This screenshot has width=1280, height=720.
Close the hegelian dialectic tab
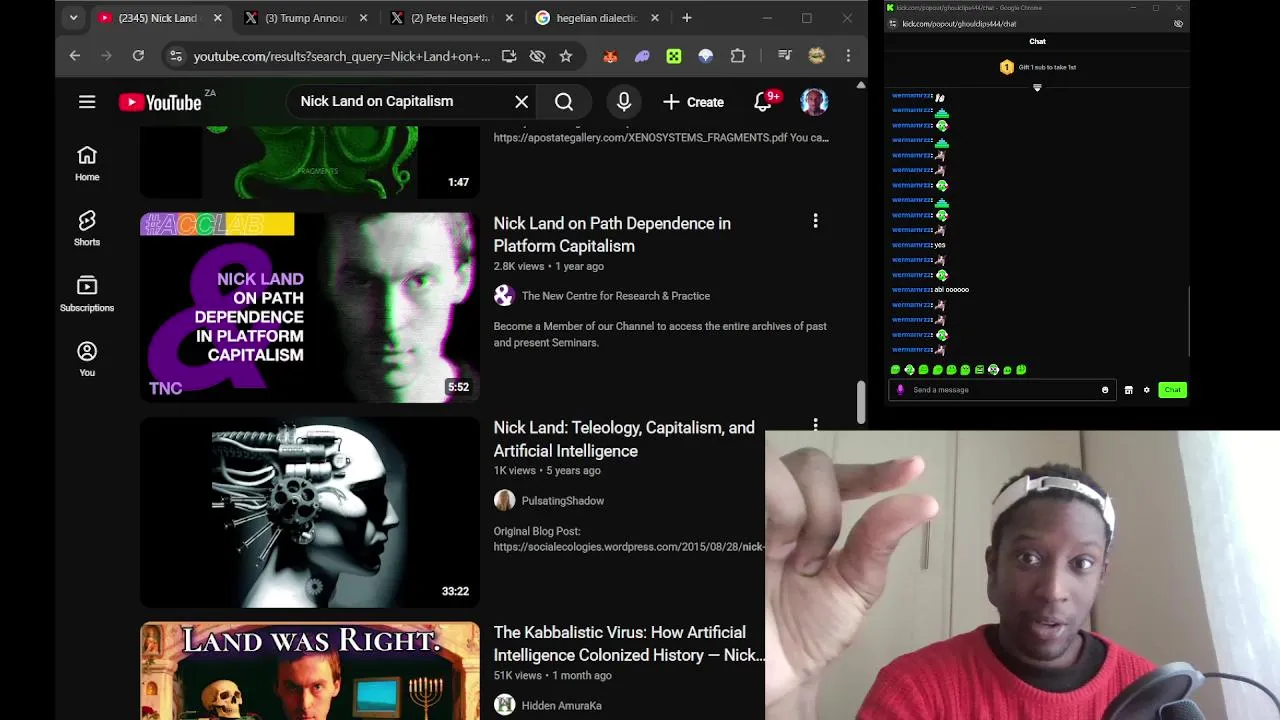[x=655, y=18]
